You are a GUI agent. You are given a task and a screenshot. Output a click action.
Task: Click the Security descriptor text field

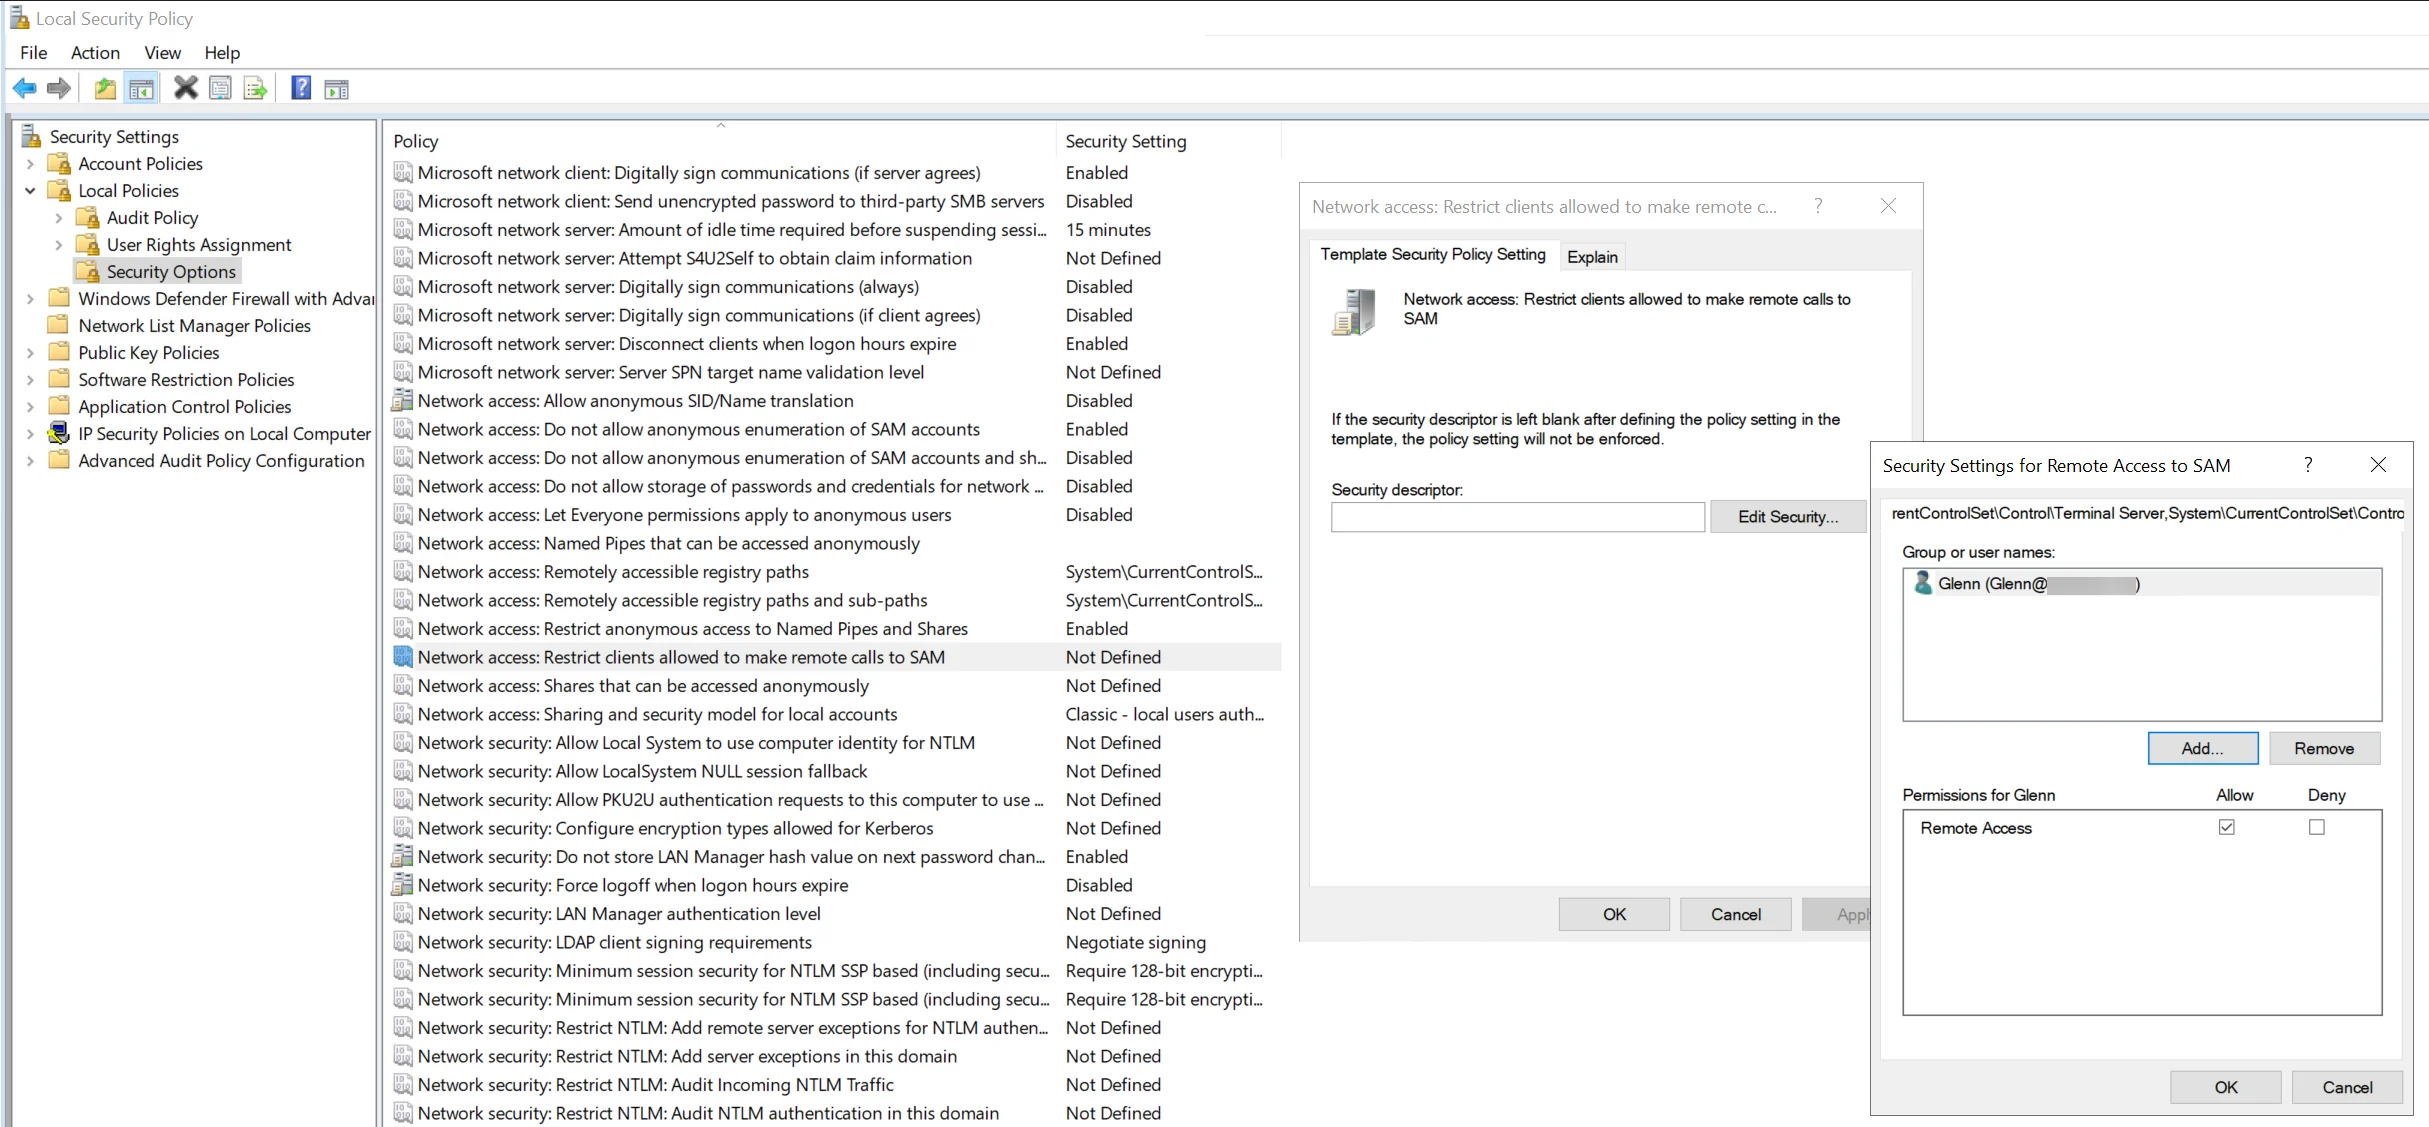pos(1518,517)
